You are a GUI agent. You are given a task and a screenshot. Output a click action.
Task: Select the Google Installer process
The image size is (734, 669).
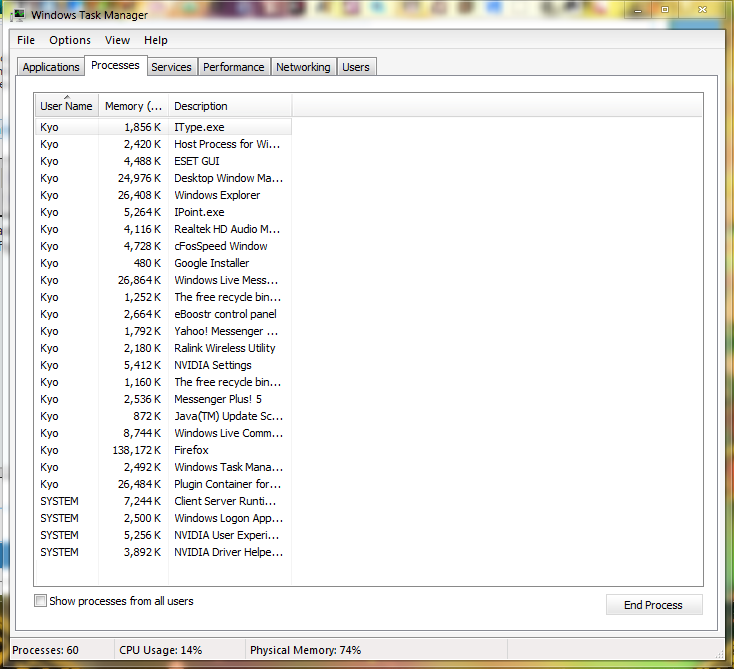pos(163,263)
